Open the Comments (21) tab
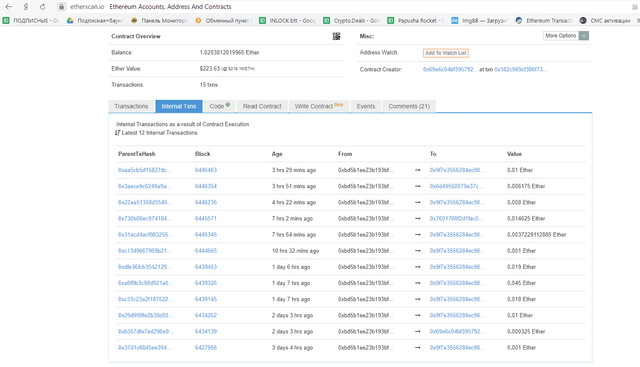The width and height of the screenshot is (640, 367). (x=409, y=106)
